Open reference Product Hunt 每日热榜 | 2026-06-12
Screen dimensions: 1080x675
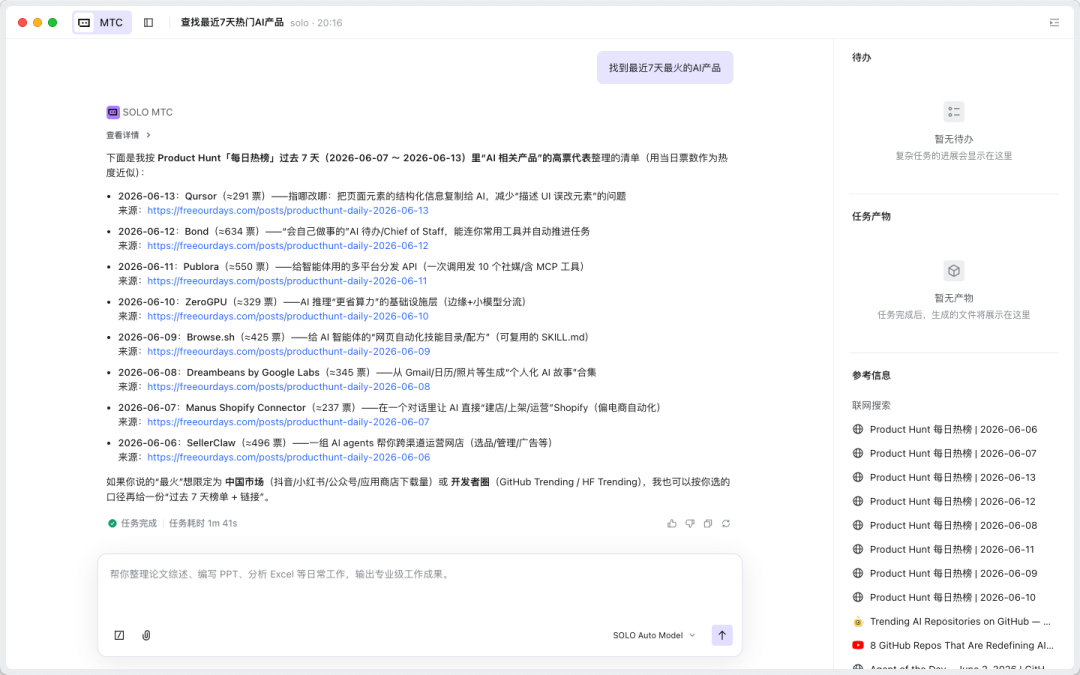953,501
